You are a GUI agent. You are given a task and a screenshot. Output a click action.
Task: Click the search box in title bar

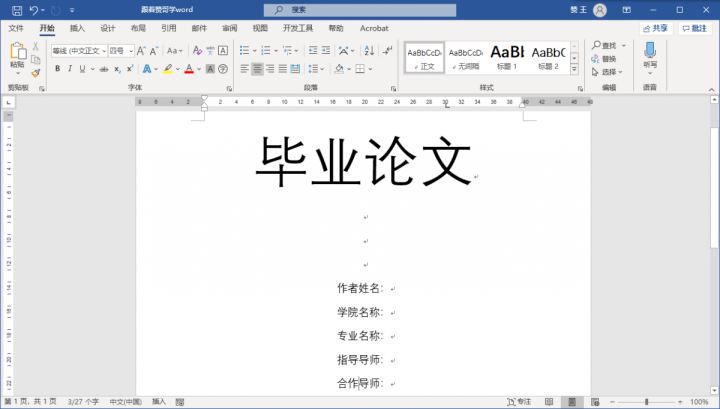coord(360,10)
